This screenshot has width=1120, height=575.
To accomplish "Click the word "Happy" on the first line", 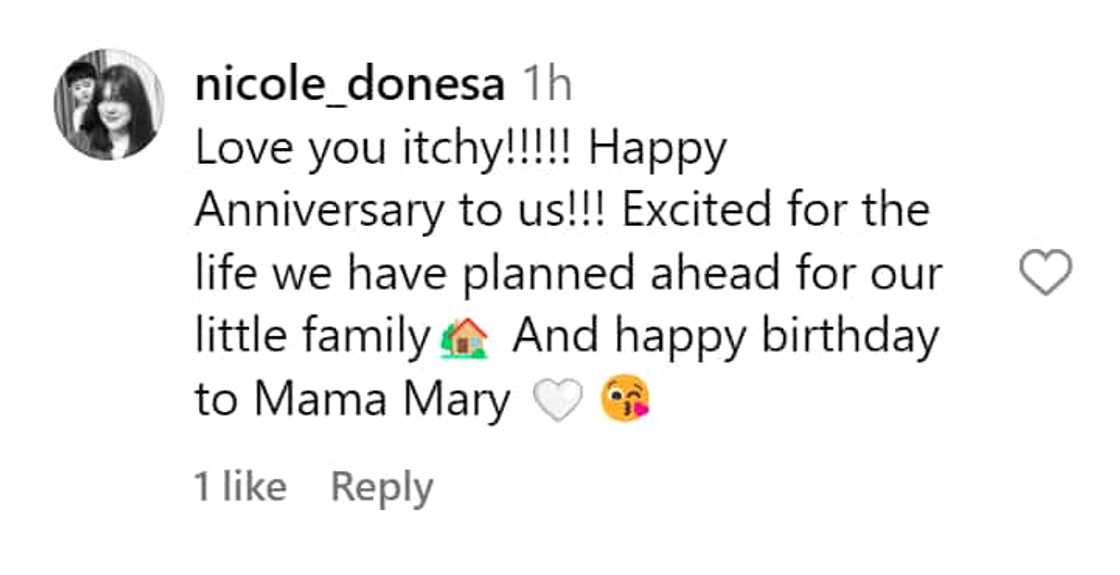I will tap(657, 150).
